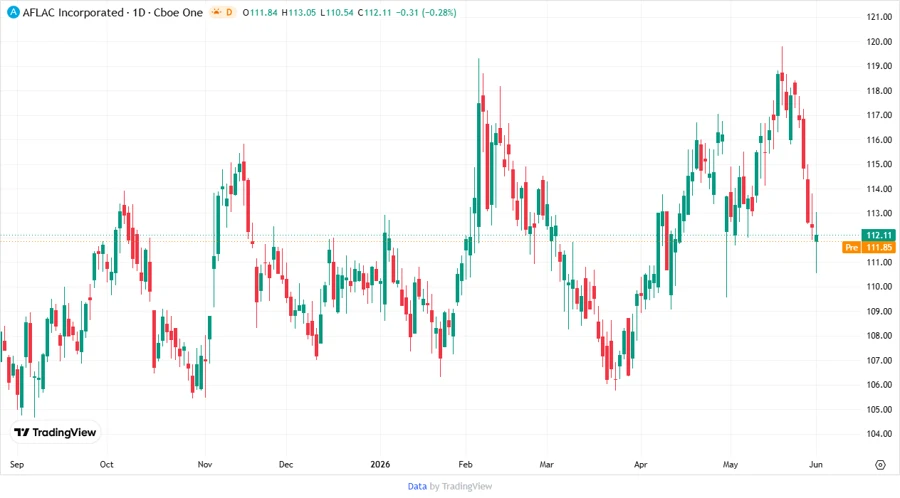The image size is (900, 498).
Task: Click the '2026' label on the time axis
Action: 380,464
